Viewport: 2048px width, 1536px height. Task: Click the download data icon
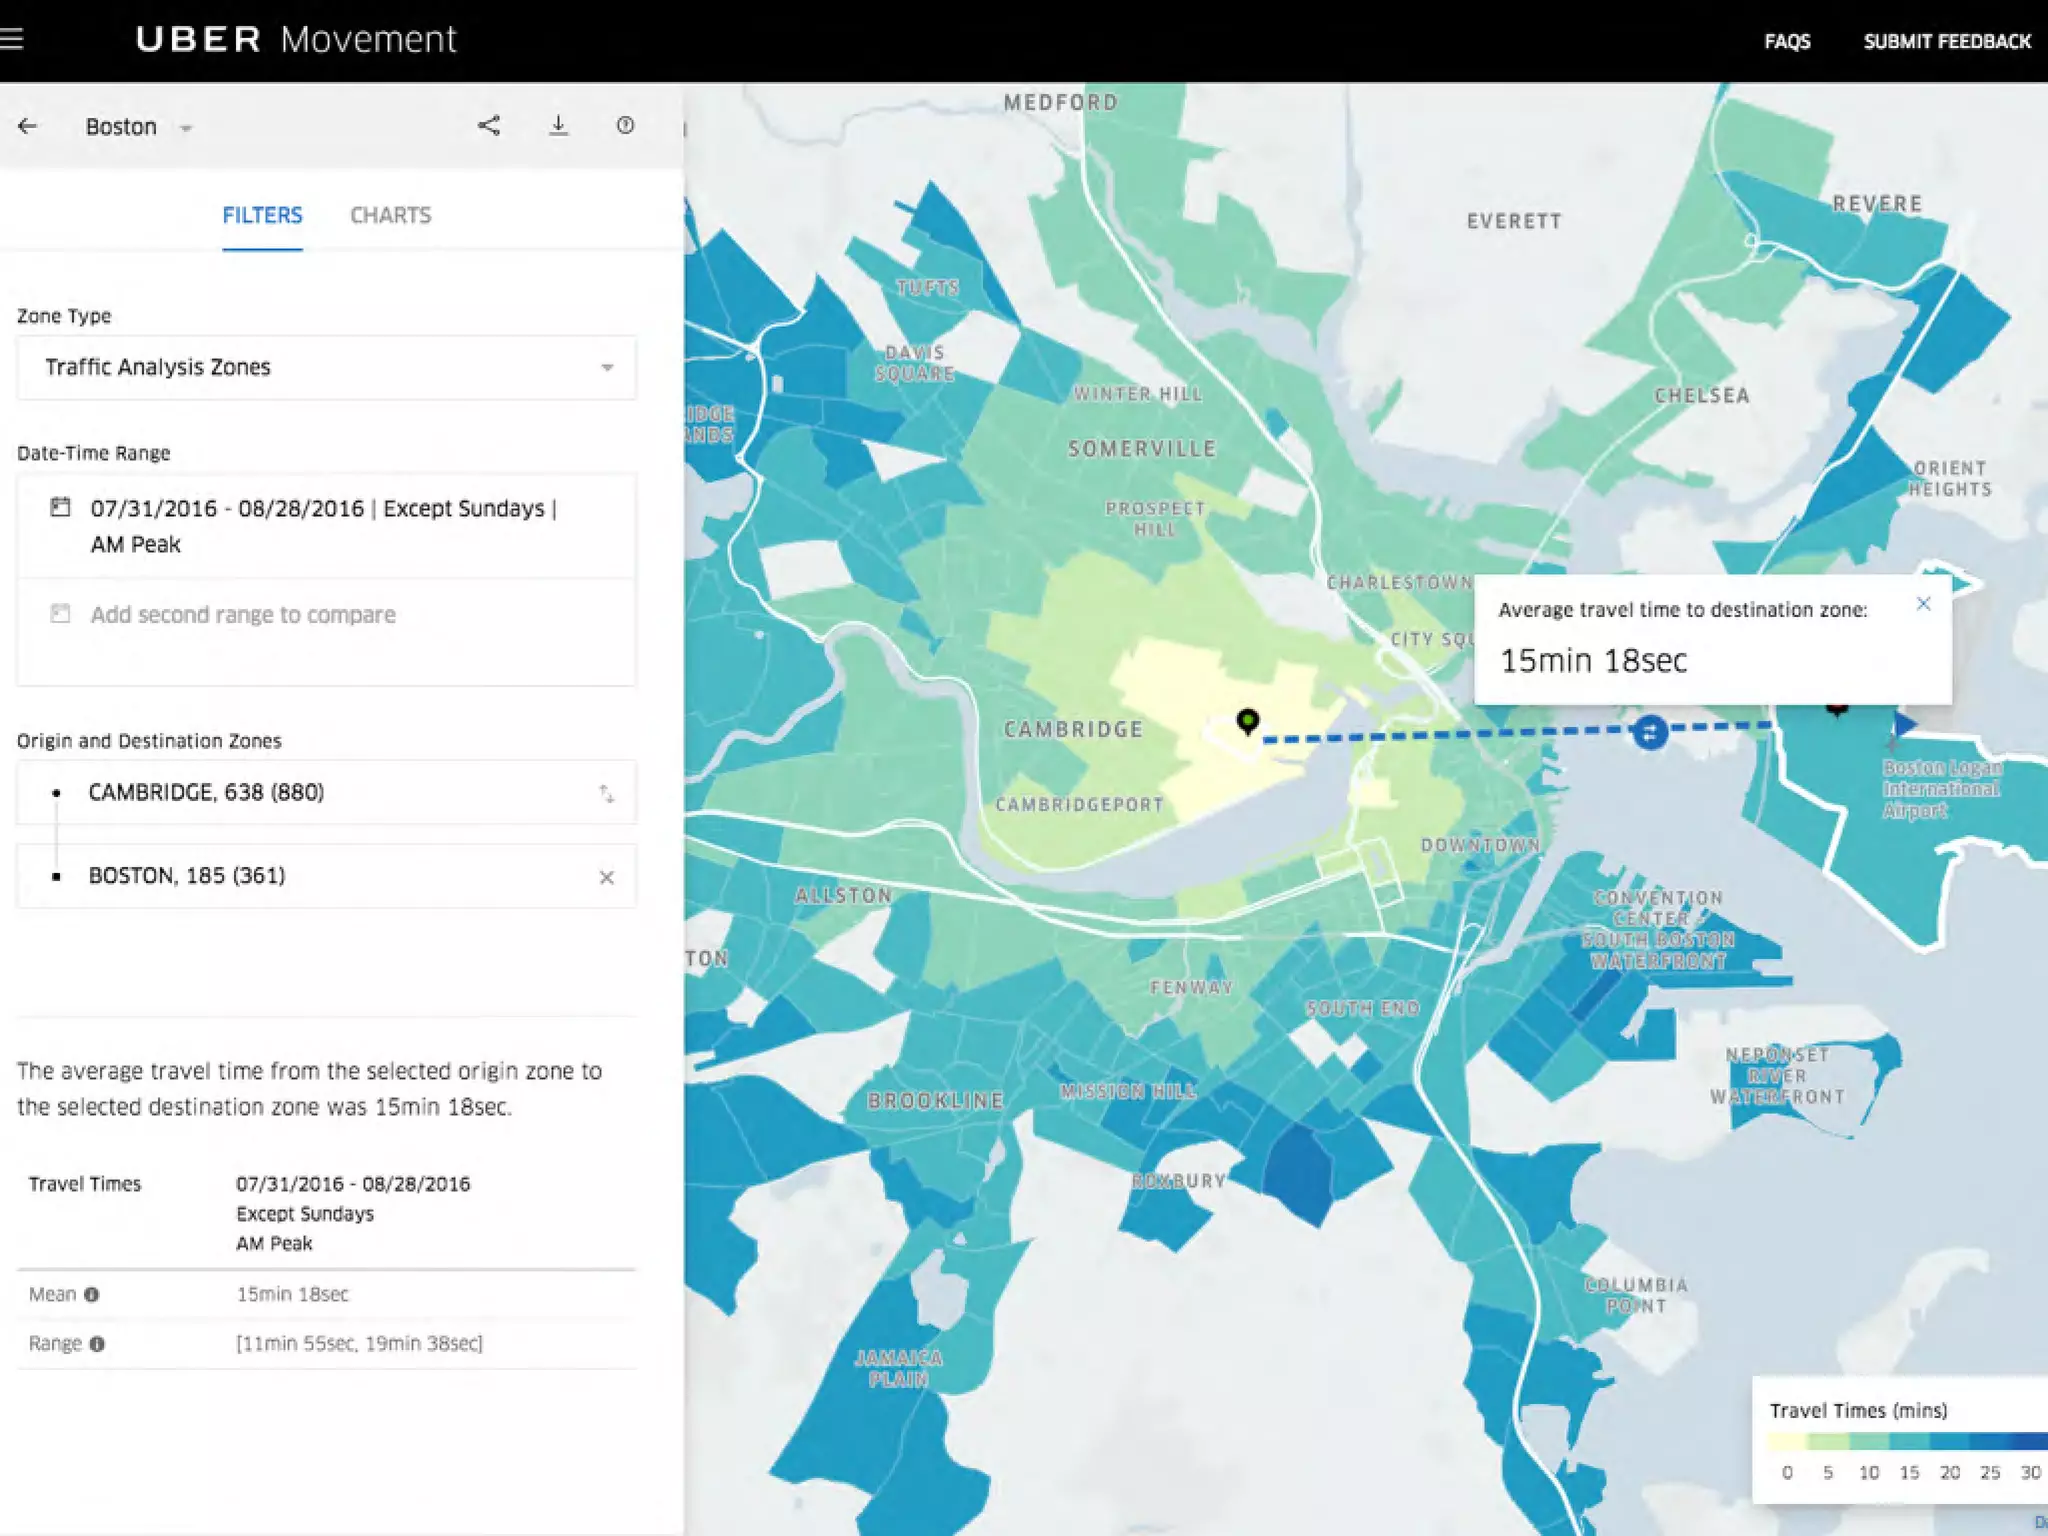pyautogui.click(x=558, y=125)
